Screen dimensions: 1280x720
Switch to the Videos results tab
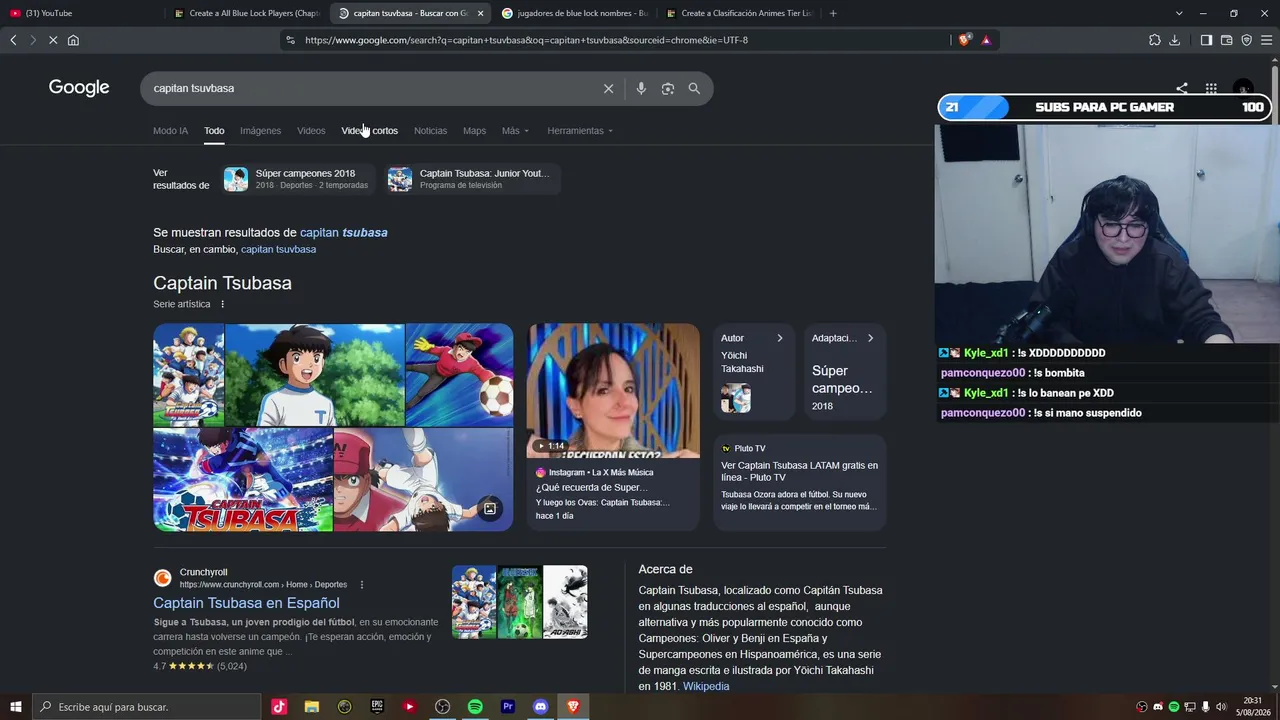click(x=311, y=131)
